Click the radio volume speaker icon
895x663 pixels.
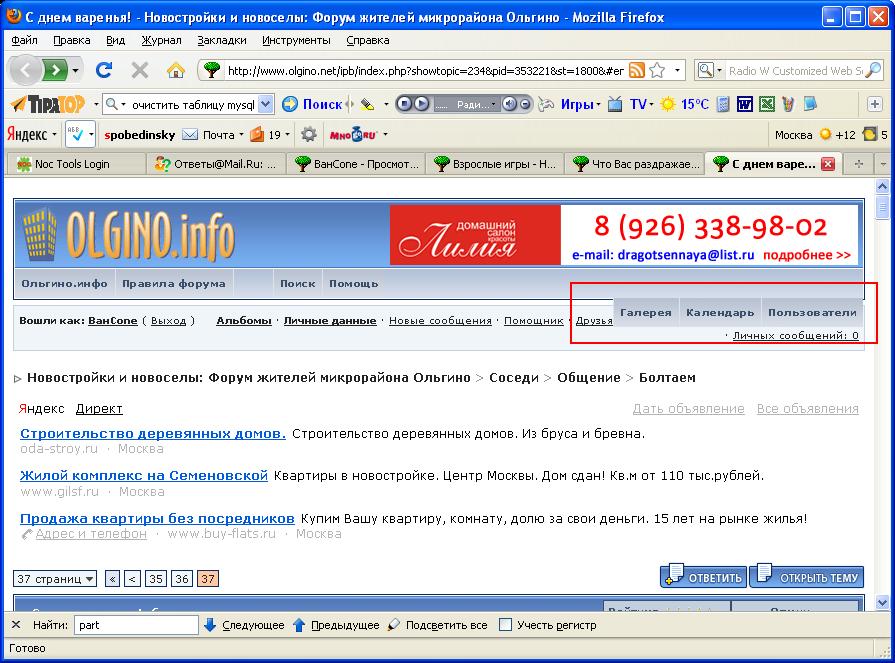[510, 104]
